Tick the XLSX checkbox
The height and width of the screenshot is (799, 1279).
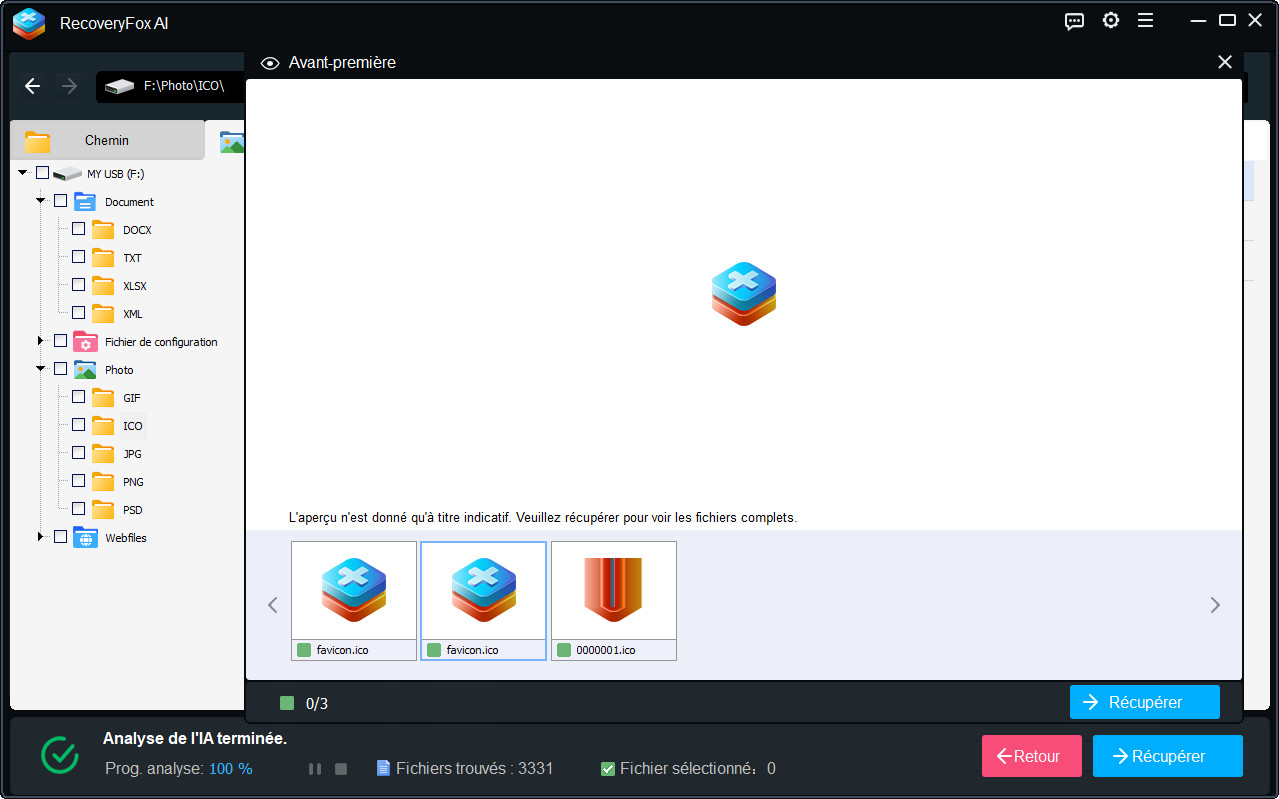[78, 285]
